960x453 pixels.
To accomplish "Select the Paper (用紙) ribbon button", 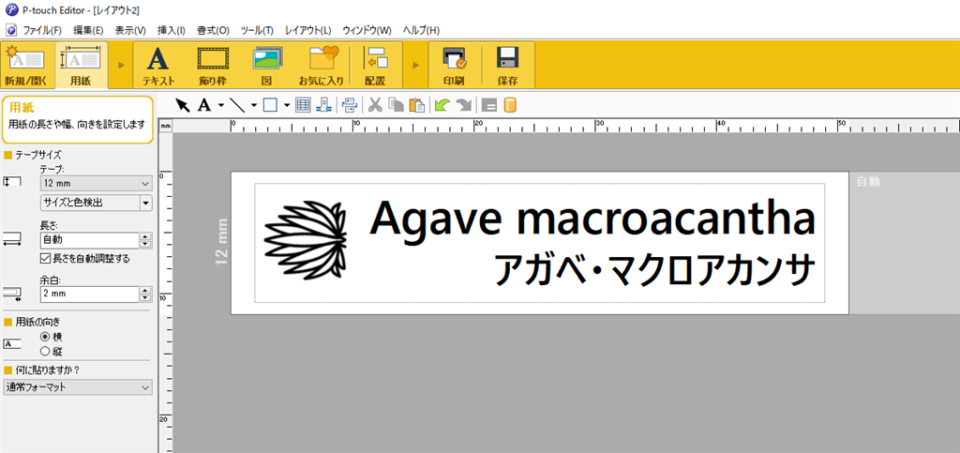I will [x=81, y=65].
